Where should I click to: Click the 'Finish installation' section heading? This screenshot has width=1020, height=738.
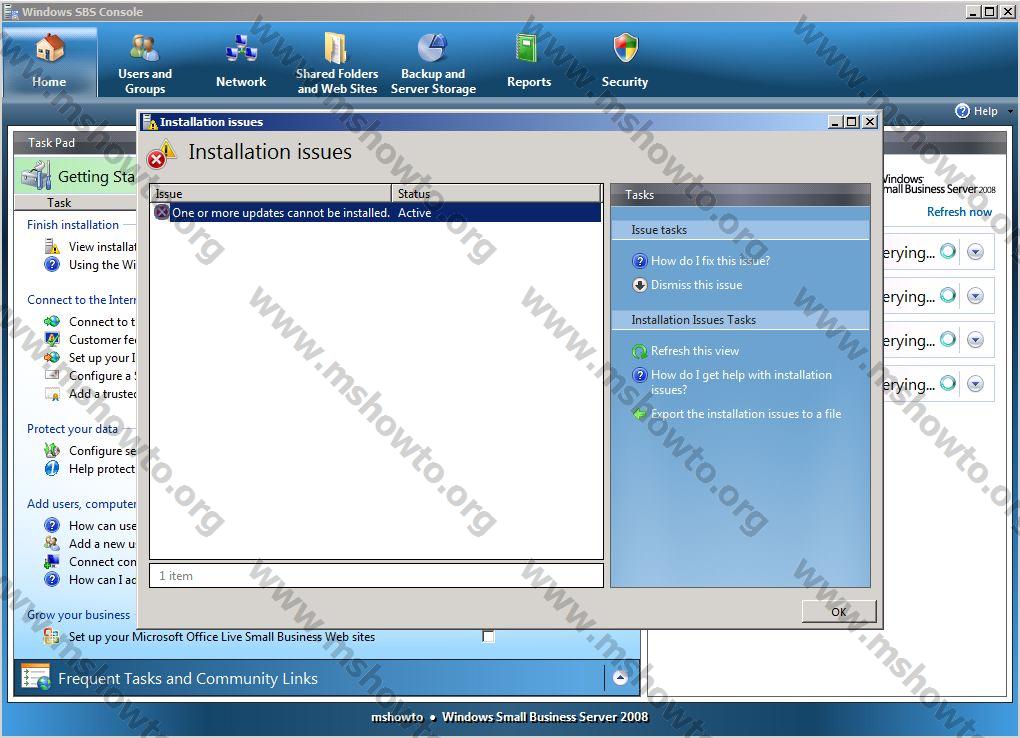[x=73, y=225]
